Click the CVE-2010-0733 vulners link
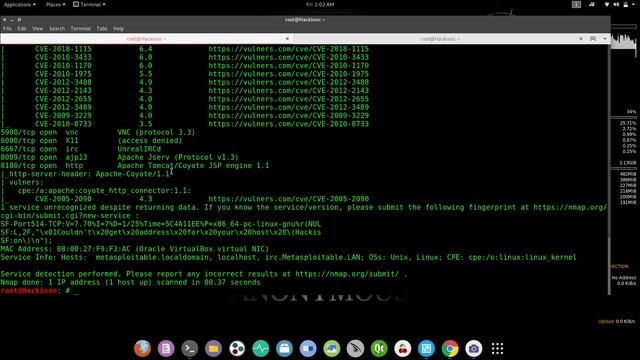This screenshot has height=360, width=640. pyautogui.click(x=289, y=124)
